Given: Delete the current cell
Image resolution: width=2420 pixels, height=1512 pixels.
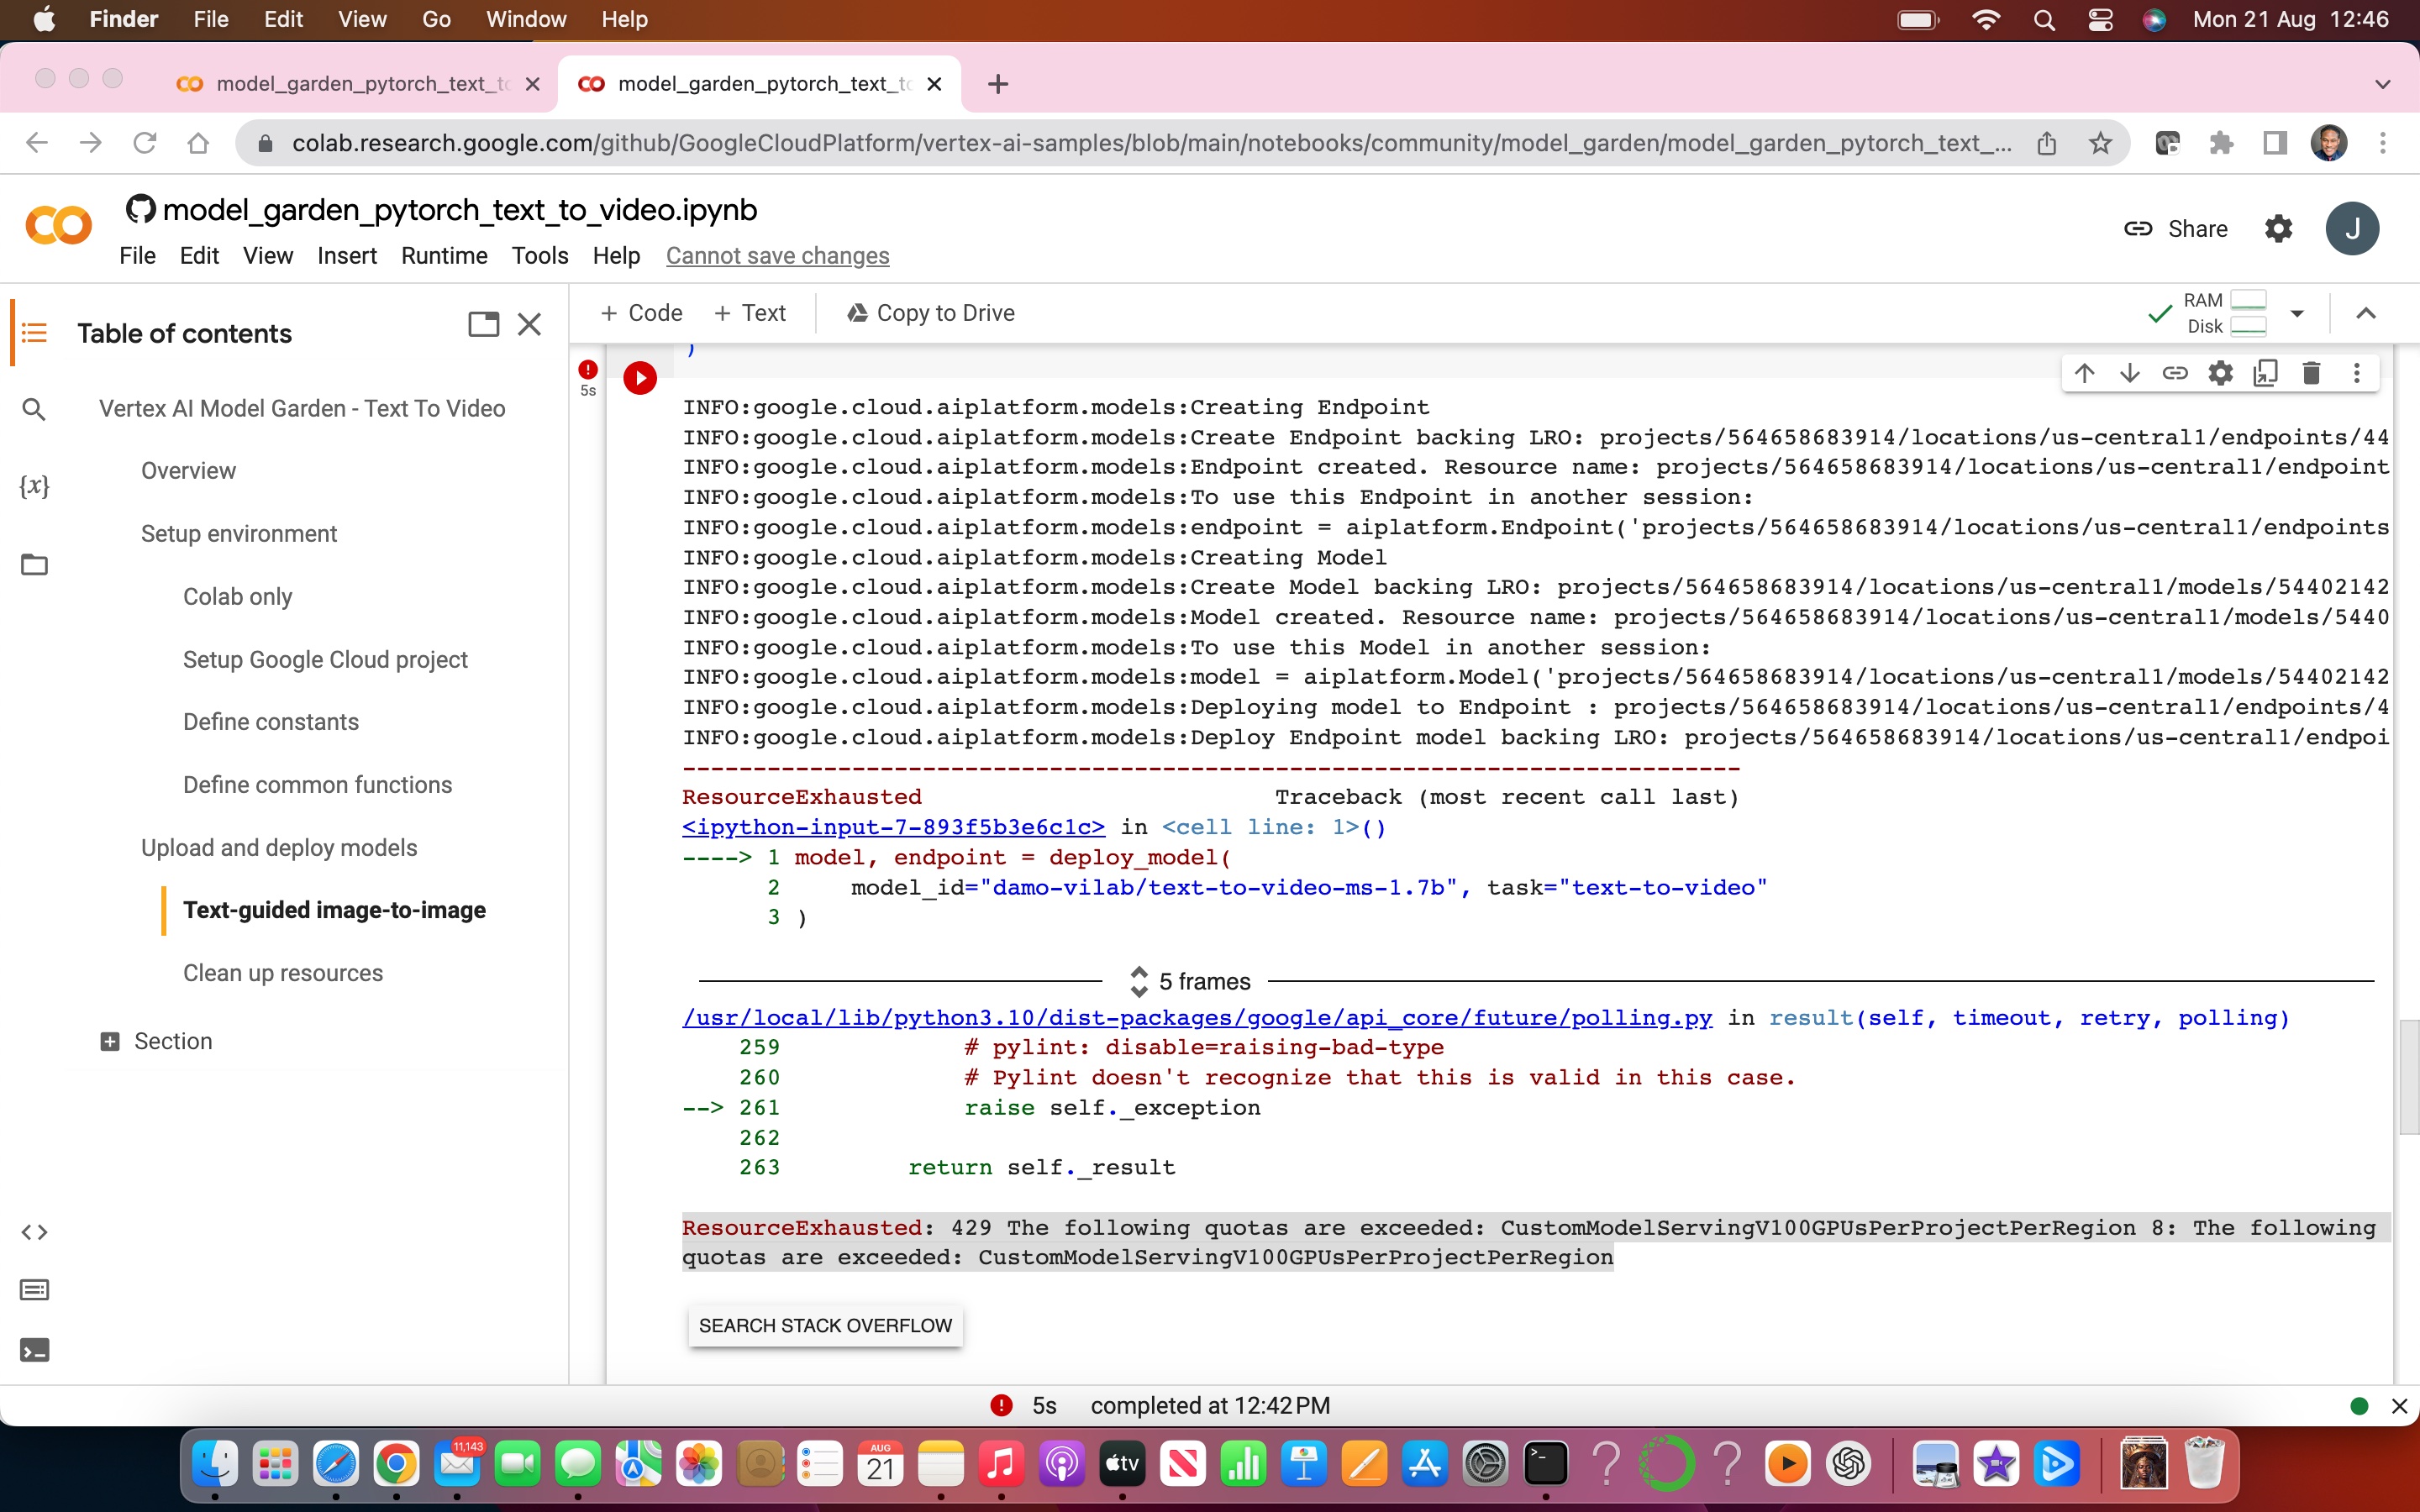Looking at the screenshot, I should pos(2311,372).
